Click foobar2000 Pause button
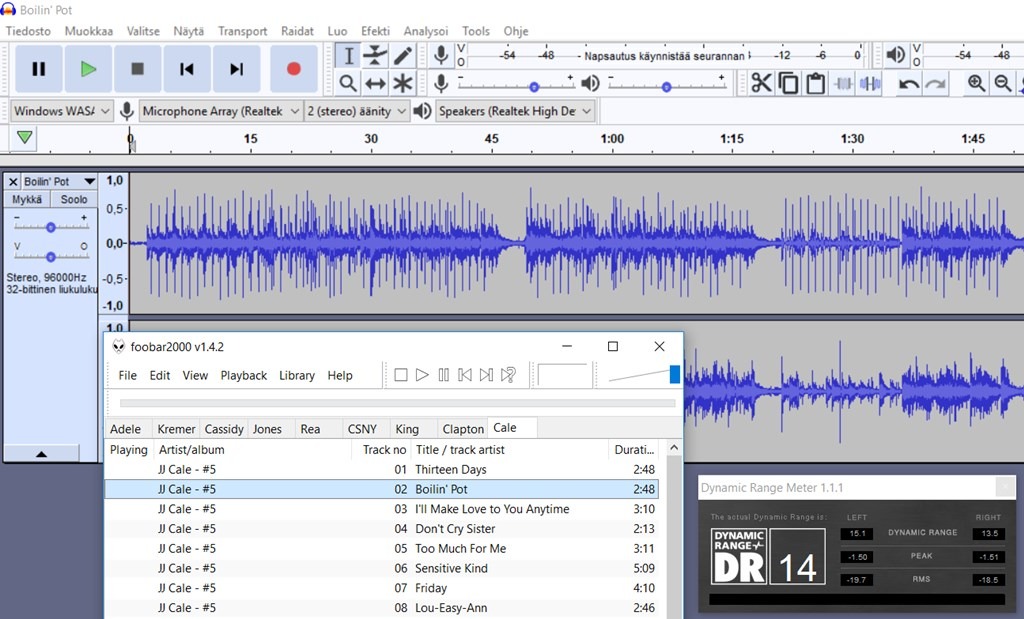The width and height of the screenshot is (1024, 619). click(x=443, y=375)
